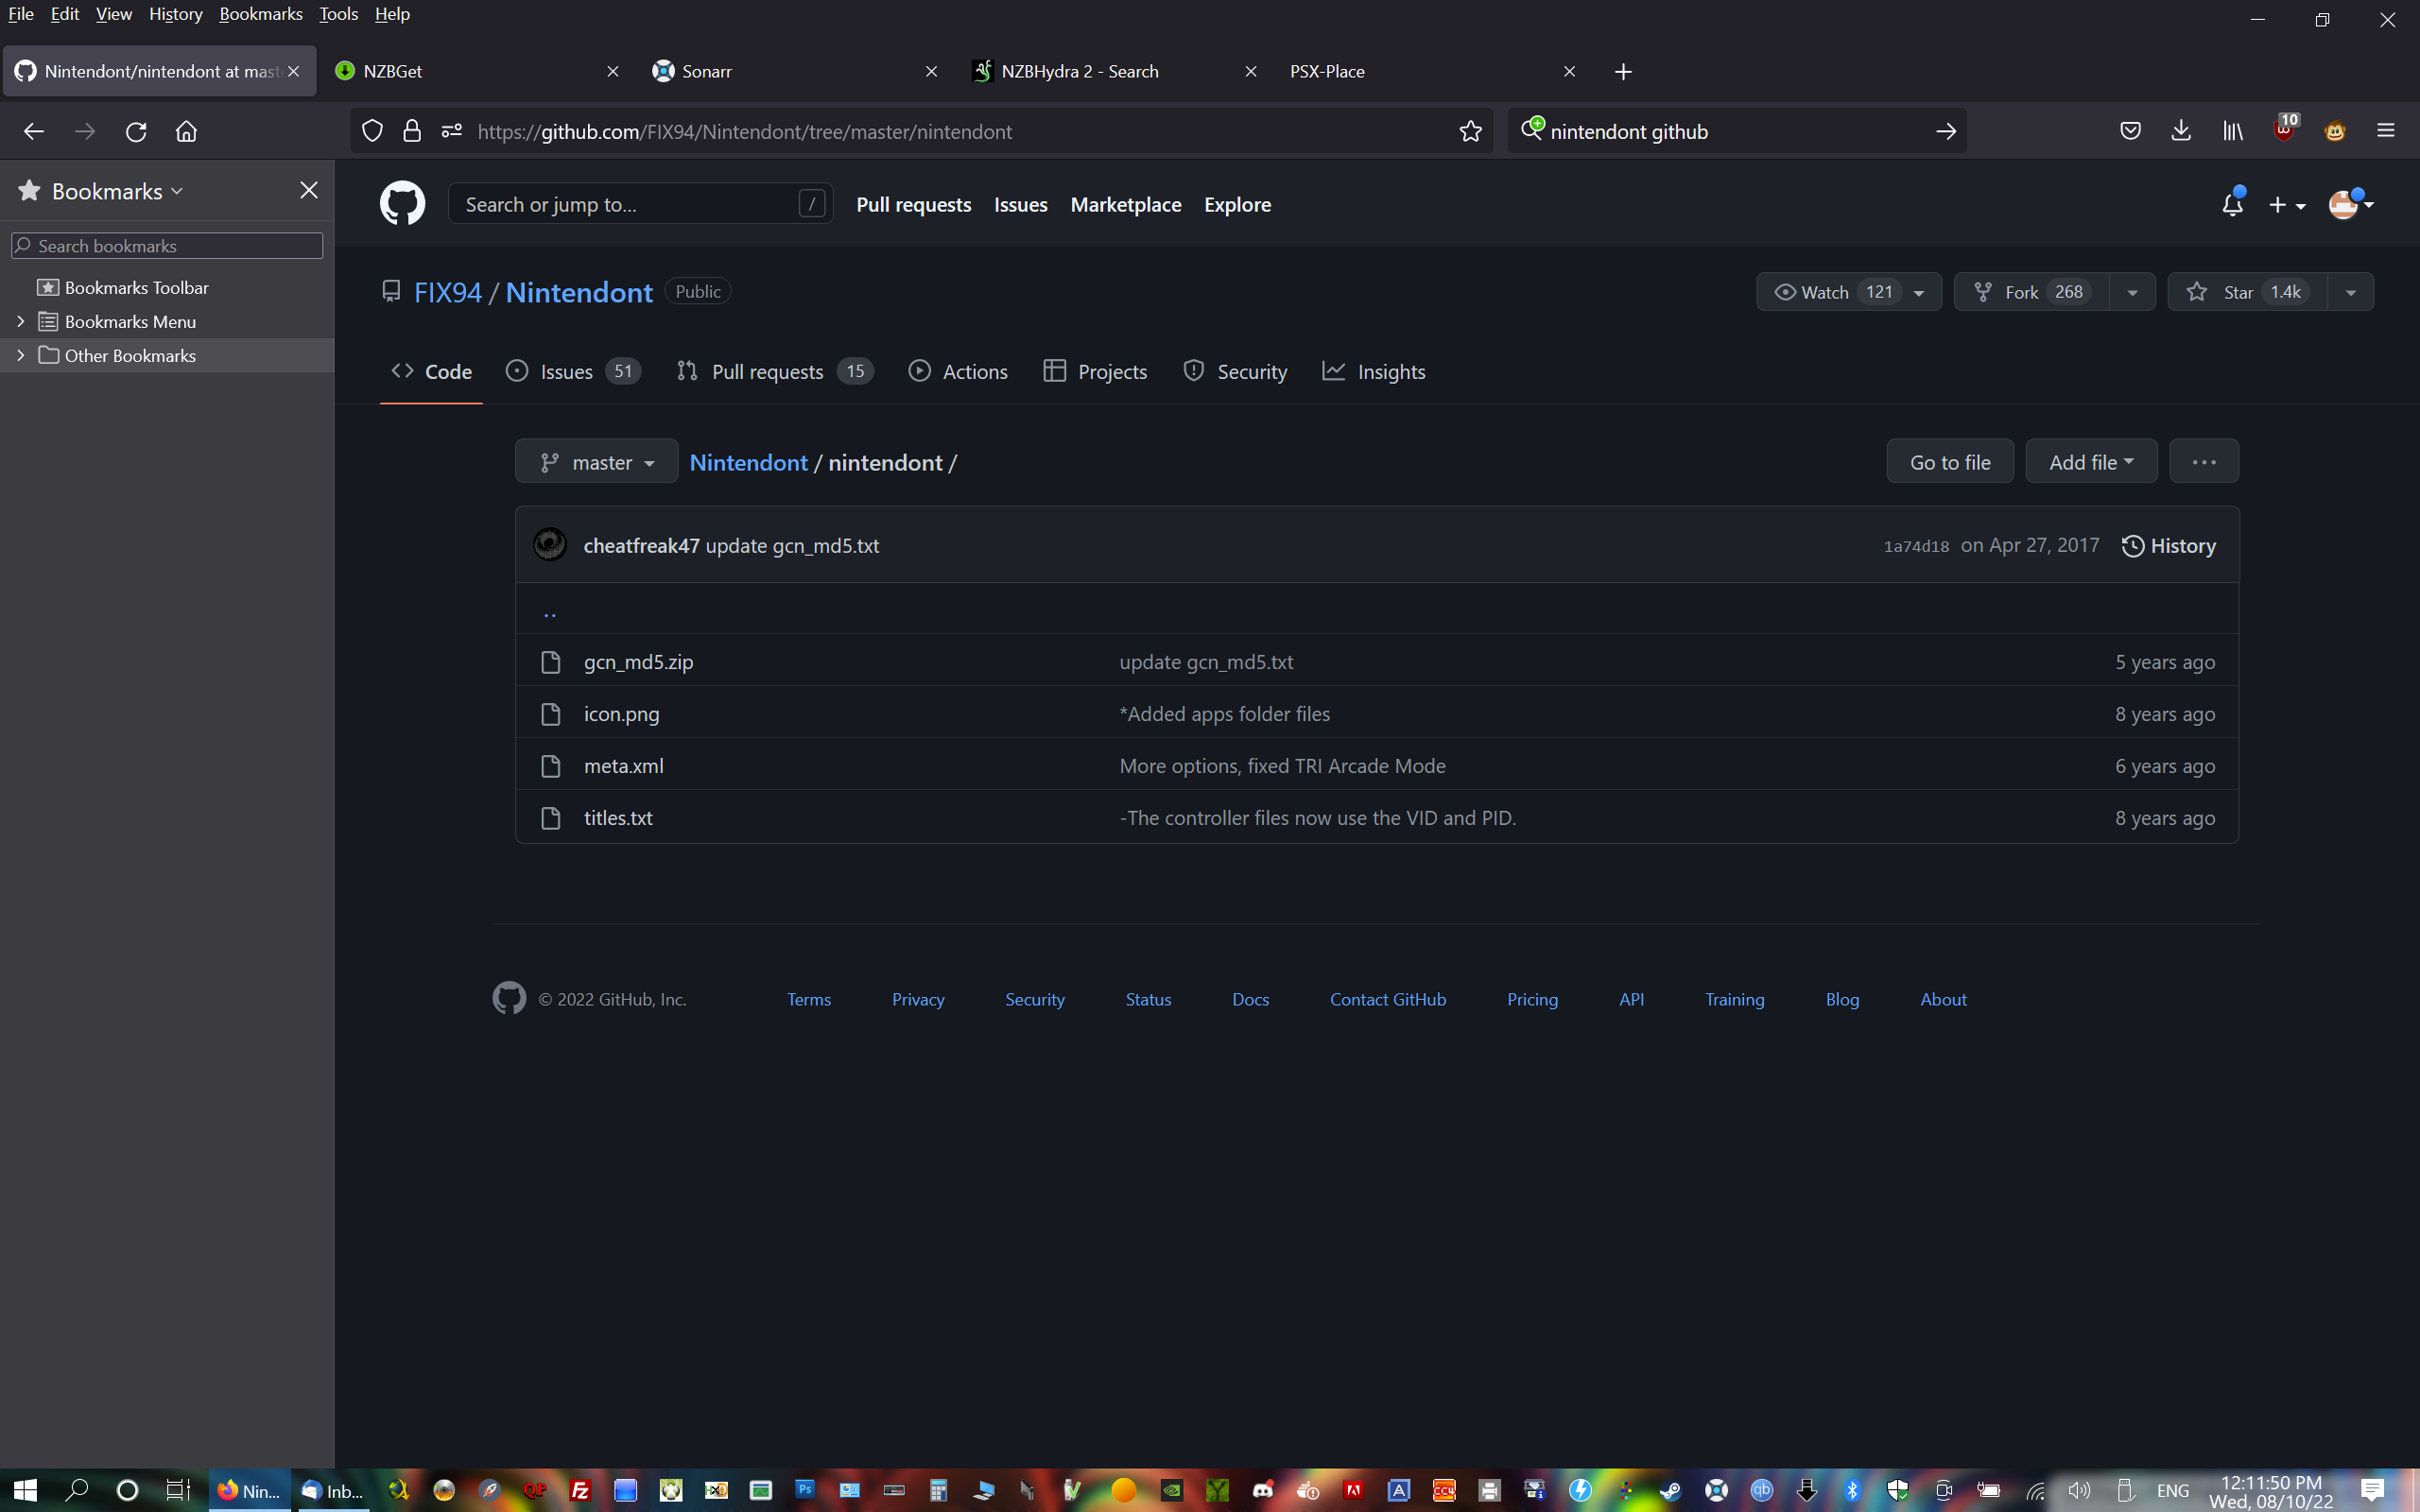Viewport: 2420px width, 1512px height.
Task: Expand the Other Bookmarks folder
Action: pyautogui.click(x=20, y=355)
